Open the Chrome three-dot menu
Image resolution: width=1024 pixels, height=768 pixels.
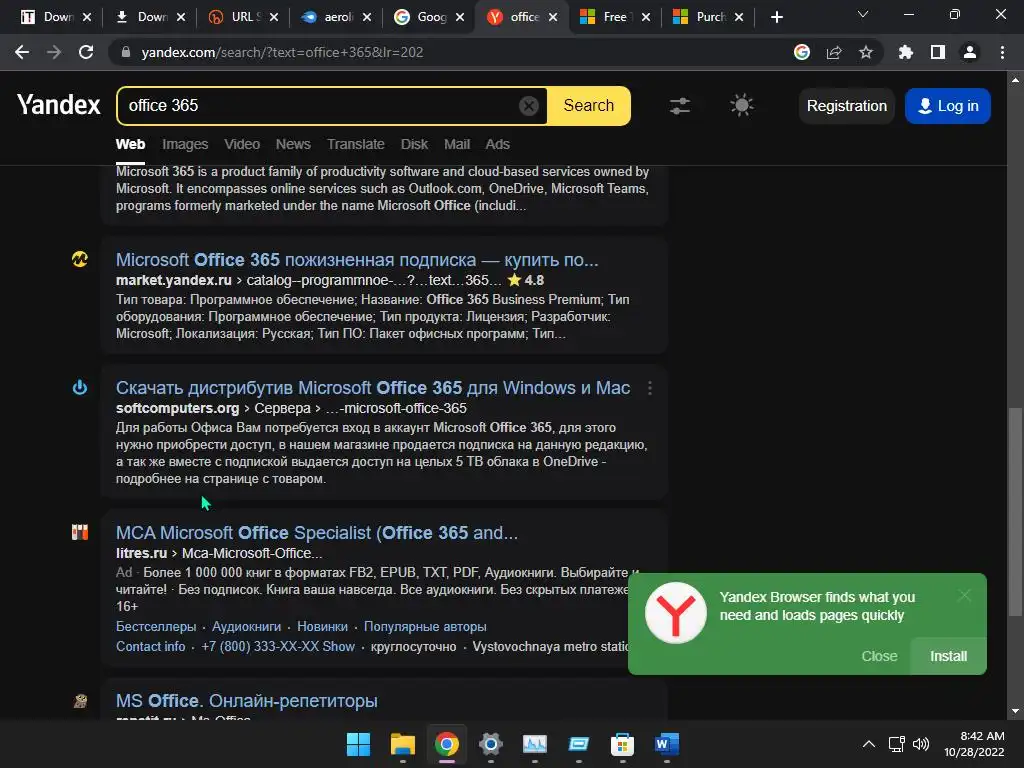pyautogui.click(x=1002, y=52)
